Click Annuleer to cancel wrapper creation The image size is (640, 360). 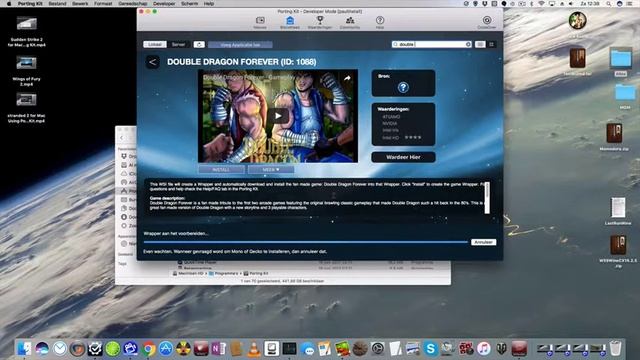(483, 242)
